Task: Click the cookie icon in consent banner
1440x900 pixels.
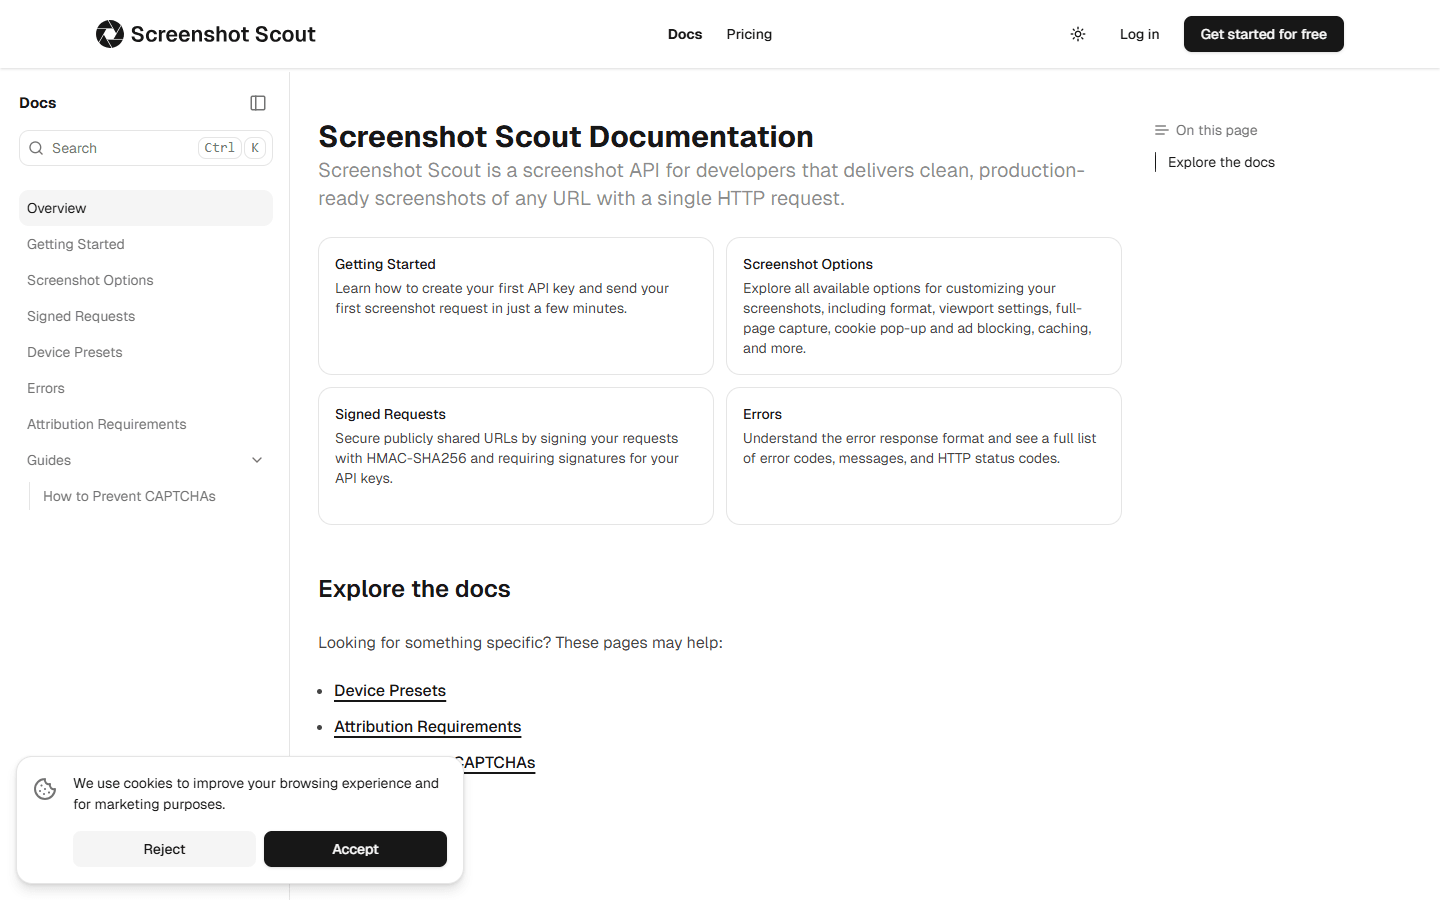Action: pyautogui.click(x=45, y=789)
